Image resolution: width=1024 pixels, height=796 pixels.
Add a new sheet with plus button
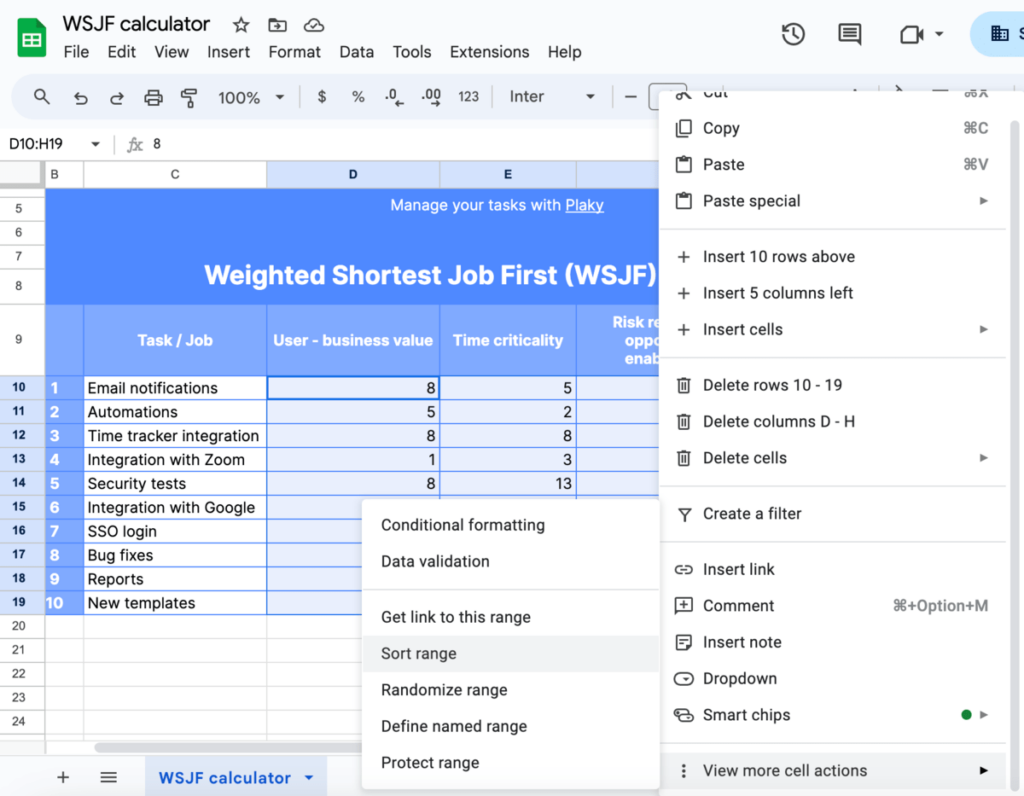[63, 777]
